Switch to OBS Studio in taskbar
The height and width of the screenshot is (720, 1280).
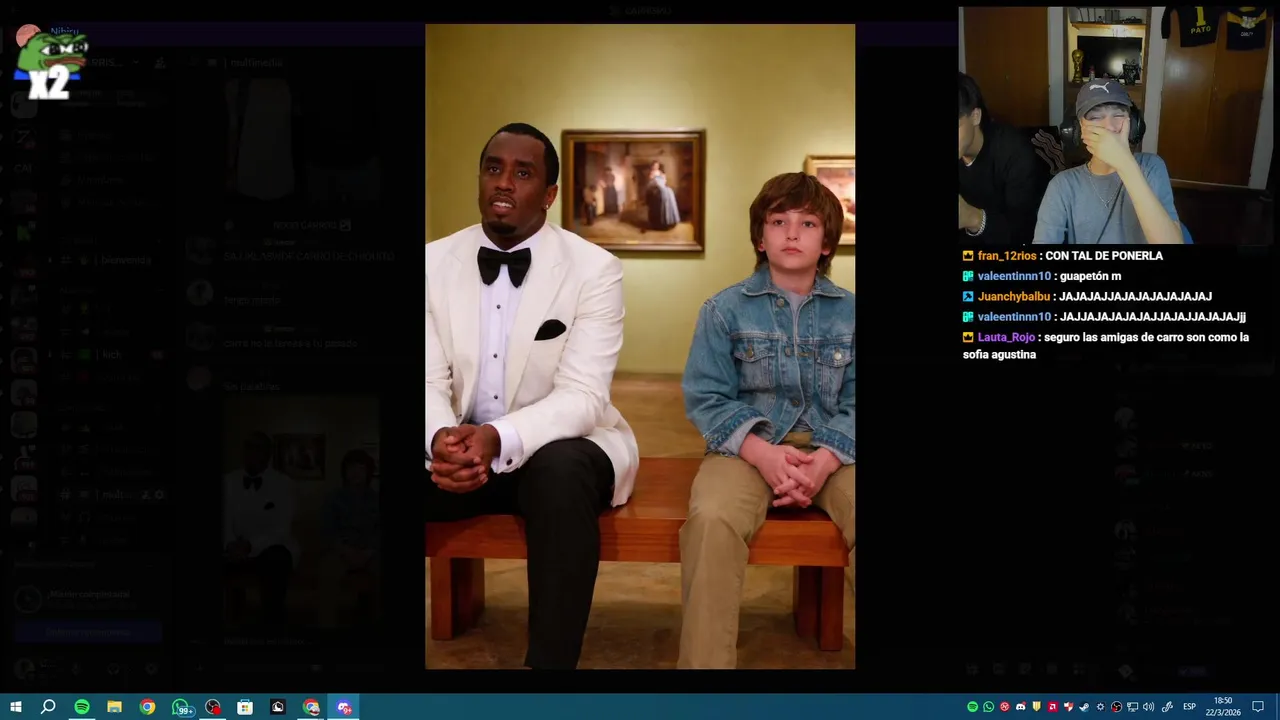tap(213, 707)
